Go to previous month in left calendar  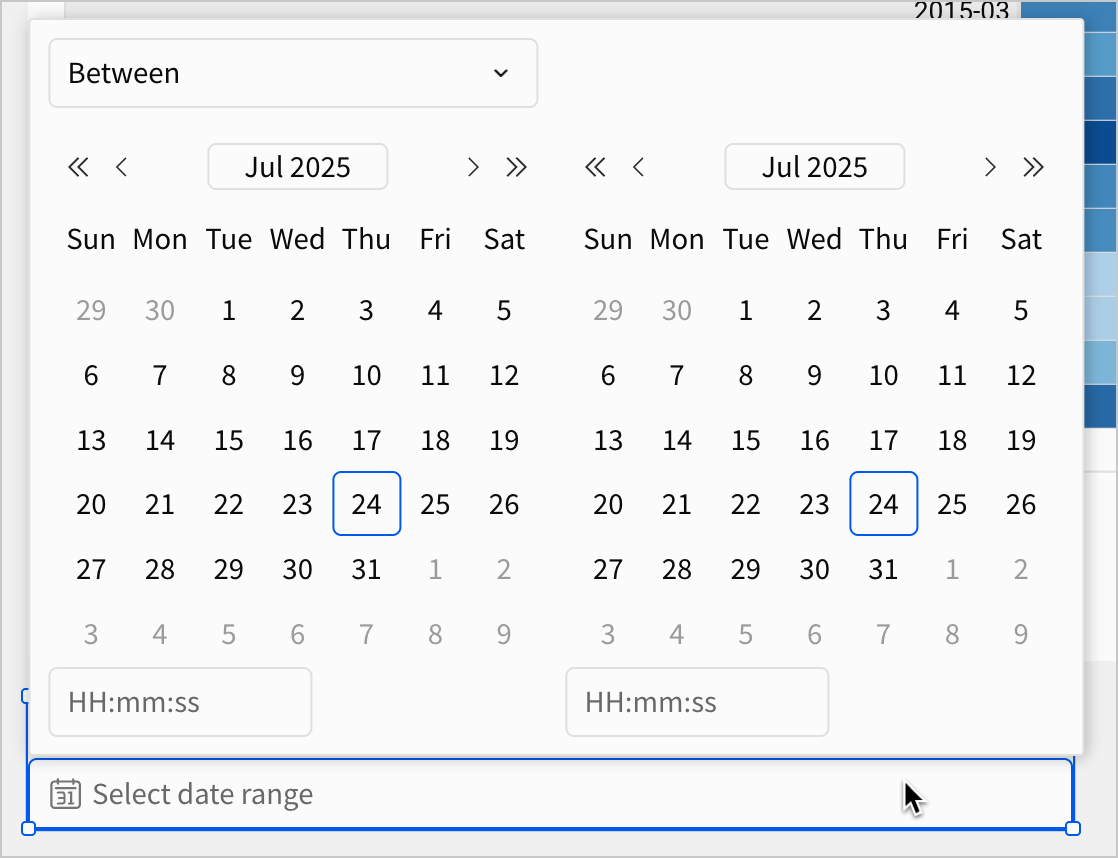point(122,167)
